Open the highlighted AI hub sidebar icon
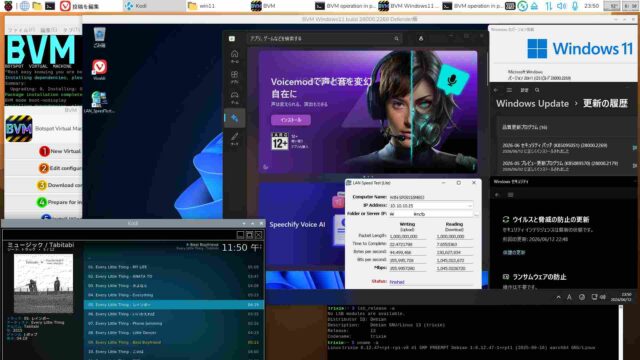Viewport: 640px width, 360px height. click(235, 118)
